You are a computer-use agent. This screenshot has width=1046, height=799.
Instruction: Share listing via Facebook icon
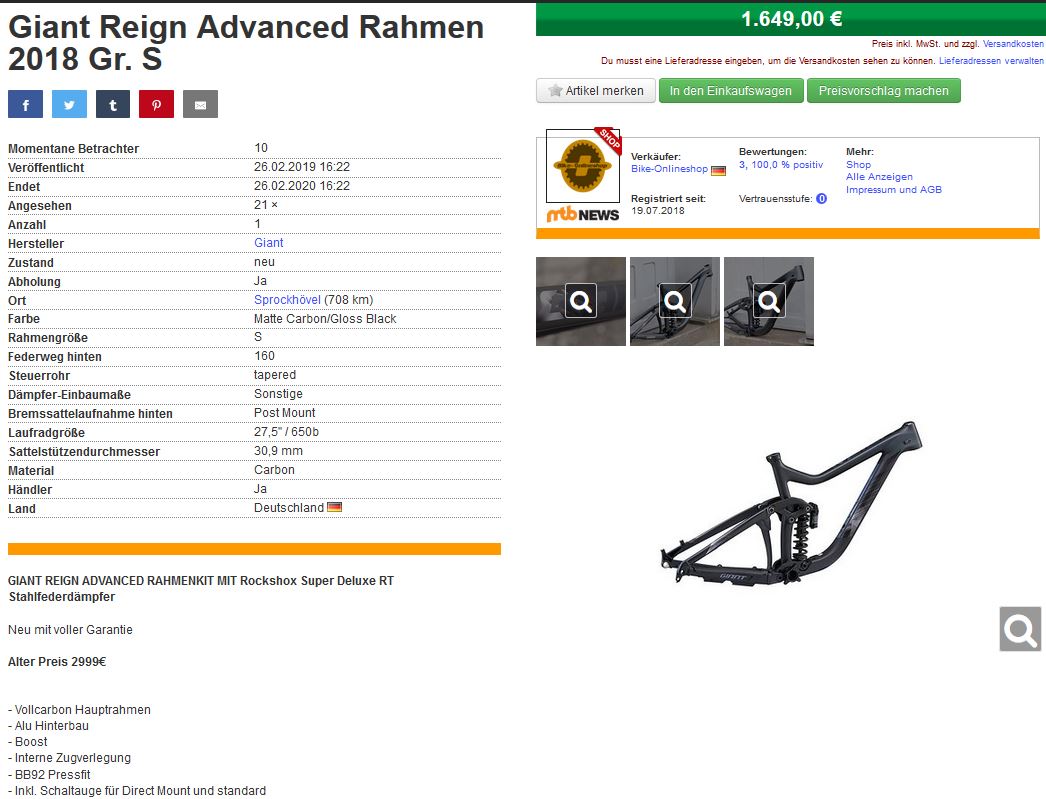(25, 104)
